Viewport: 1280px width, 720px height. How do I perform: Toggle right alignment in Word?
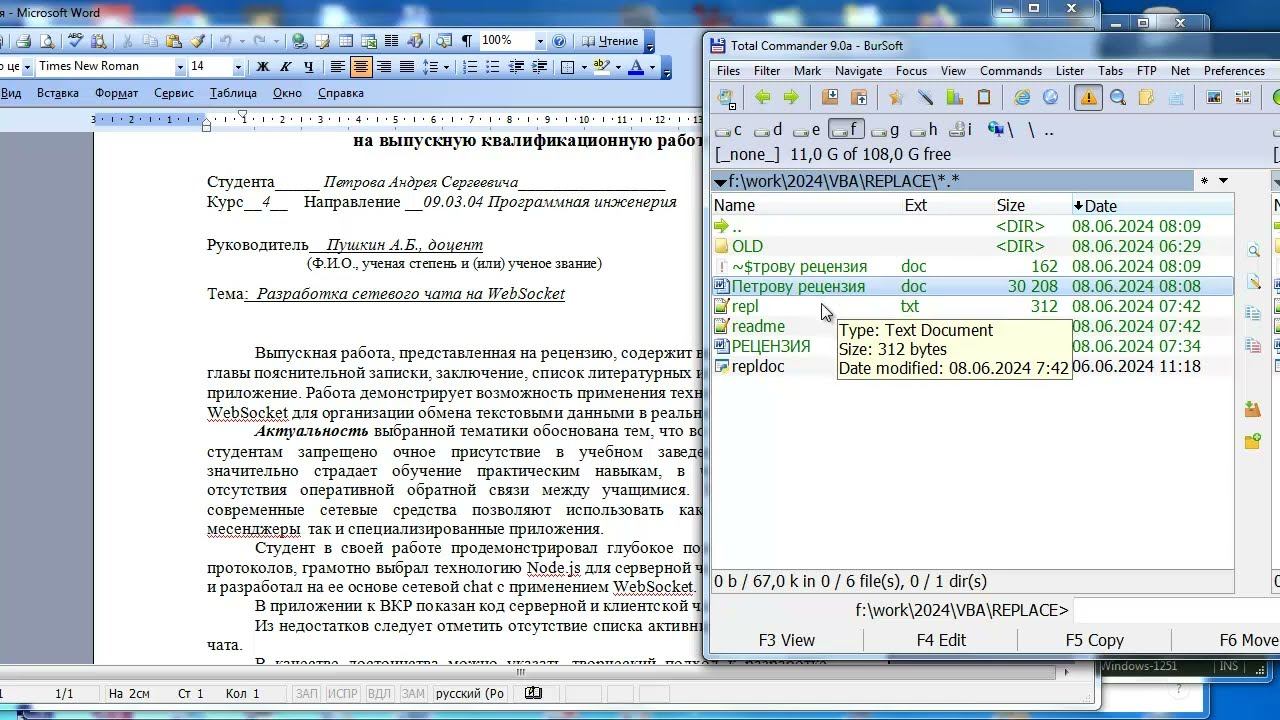pyautogui.click(x=384, y=67)
